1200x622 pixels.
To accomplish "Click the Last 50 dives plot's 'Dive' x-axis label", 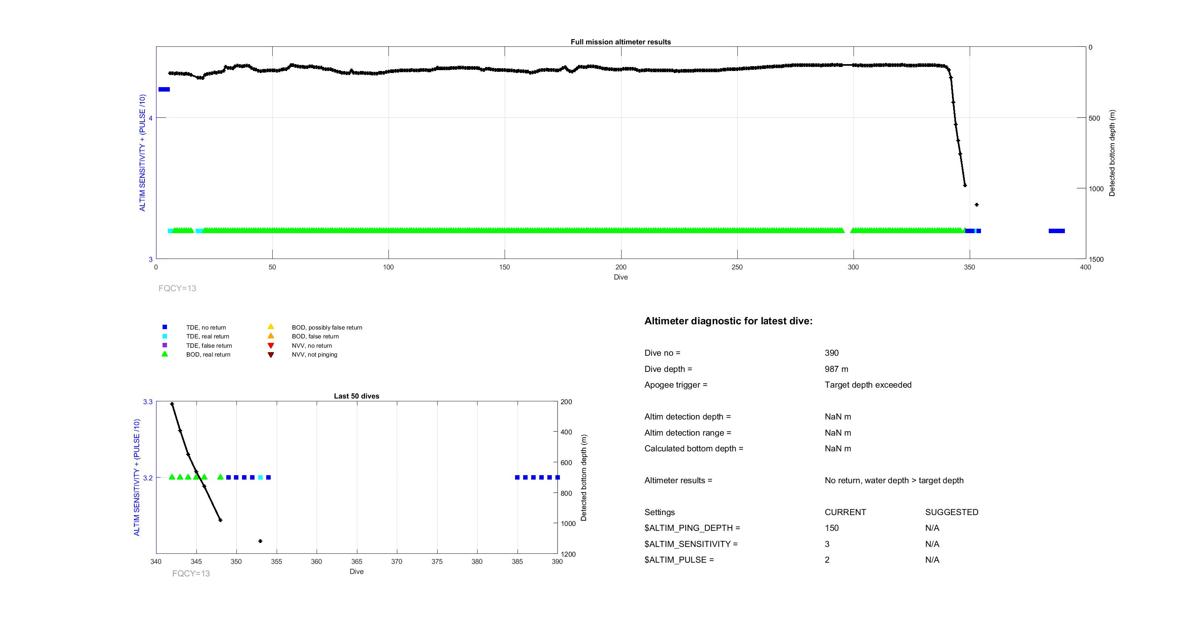I will pyautogui.click(x=357, y=572).
